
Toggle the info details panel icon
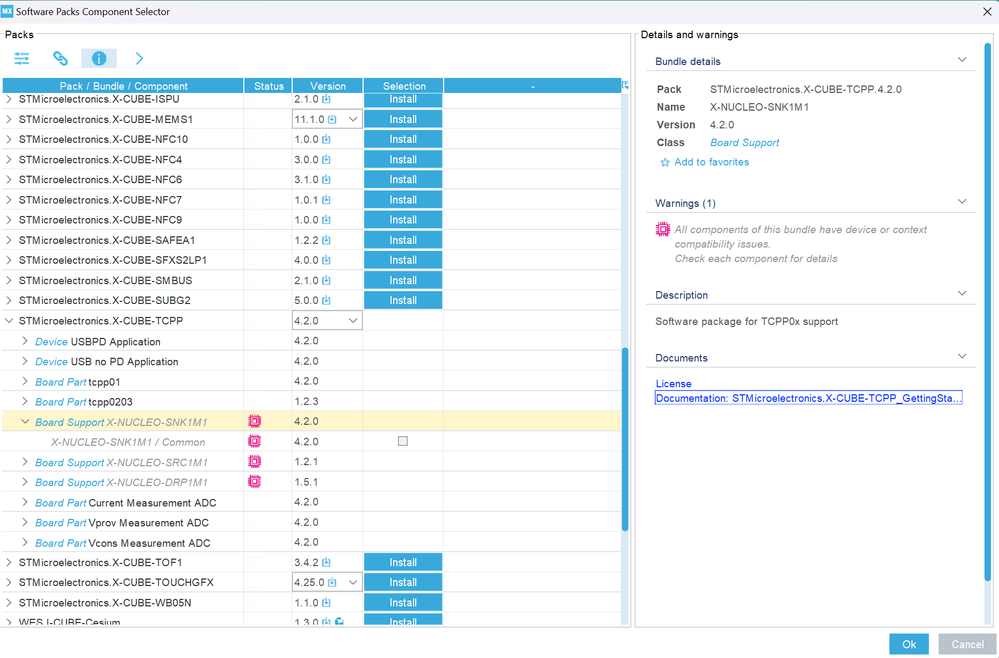click(99, 59)
